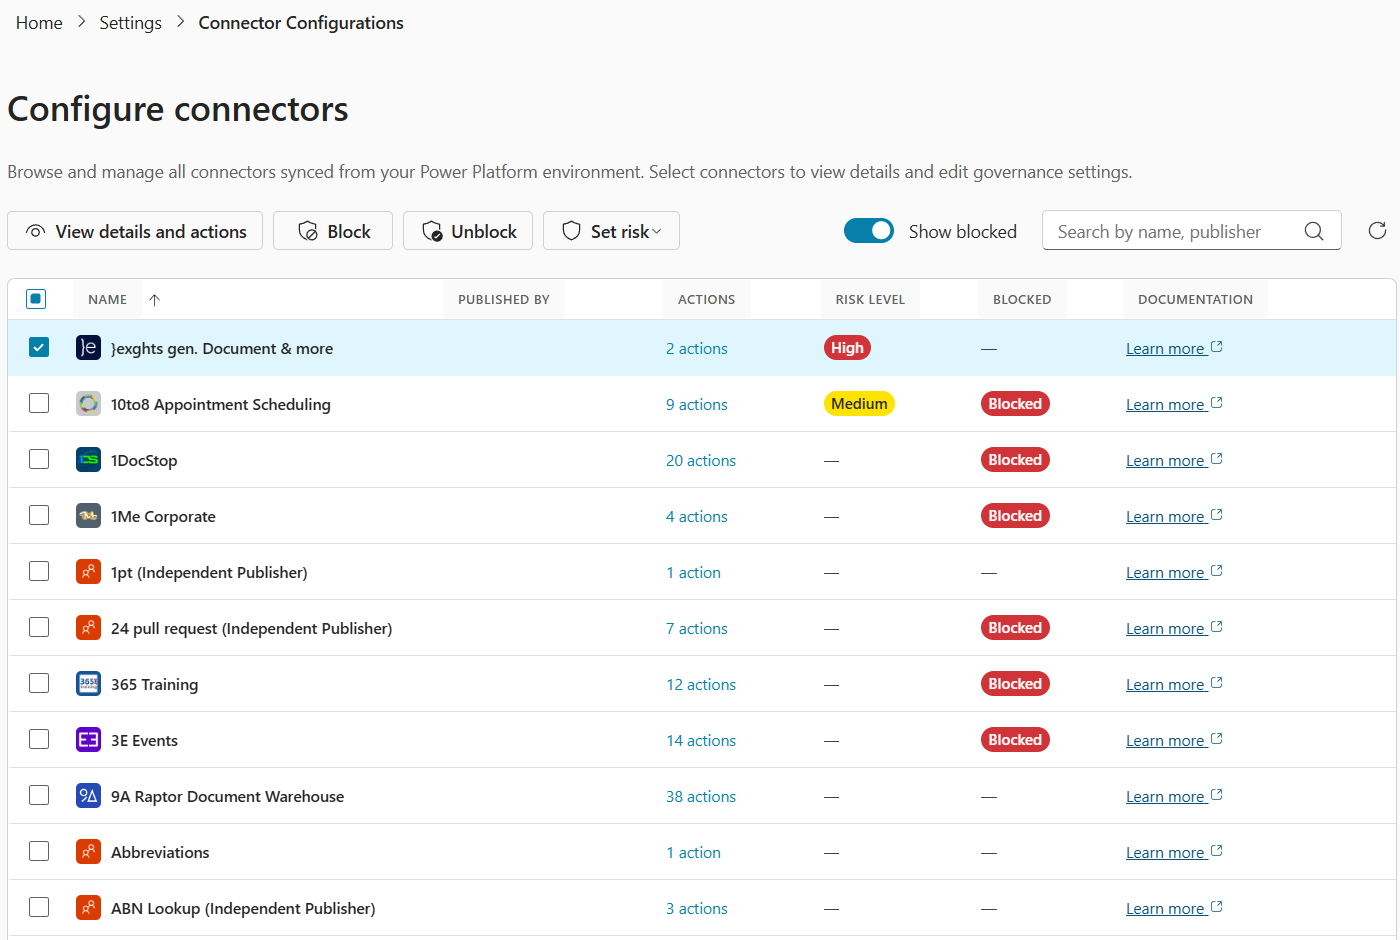The height and width of the screenshot is (940, 1400).
Task: Select the 1pt (Independent Publisher) checkbox
Action: 39,571
